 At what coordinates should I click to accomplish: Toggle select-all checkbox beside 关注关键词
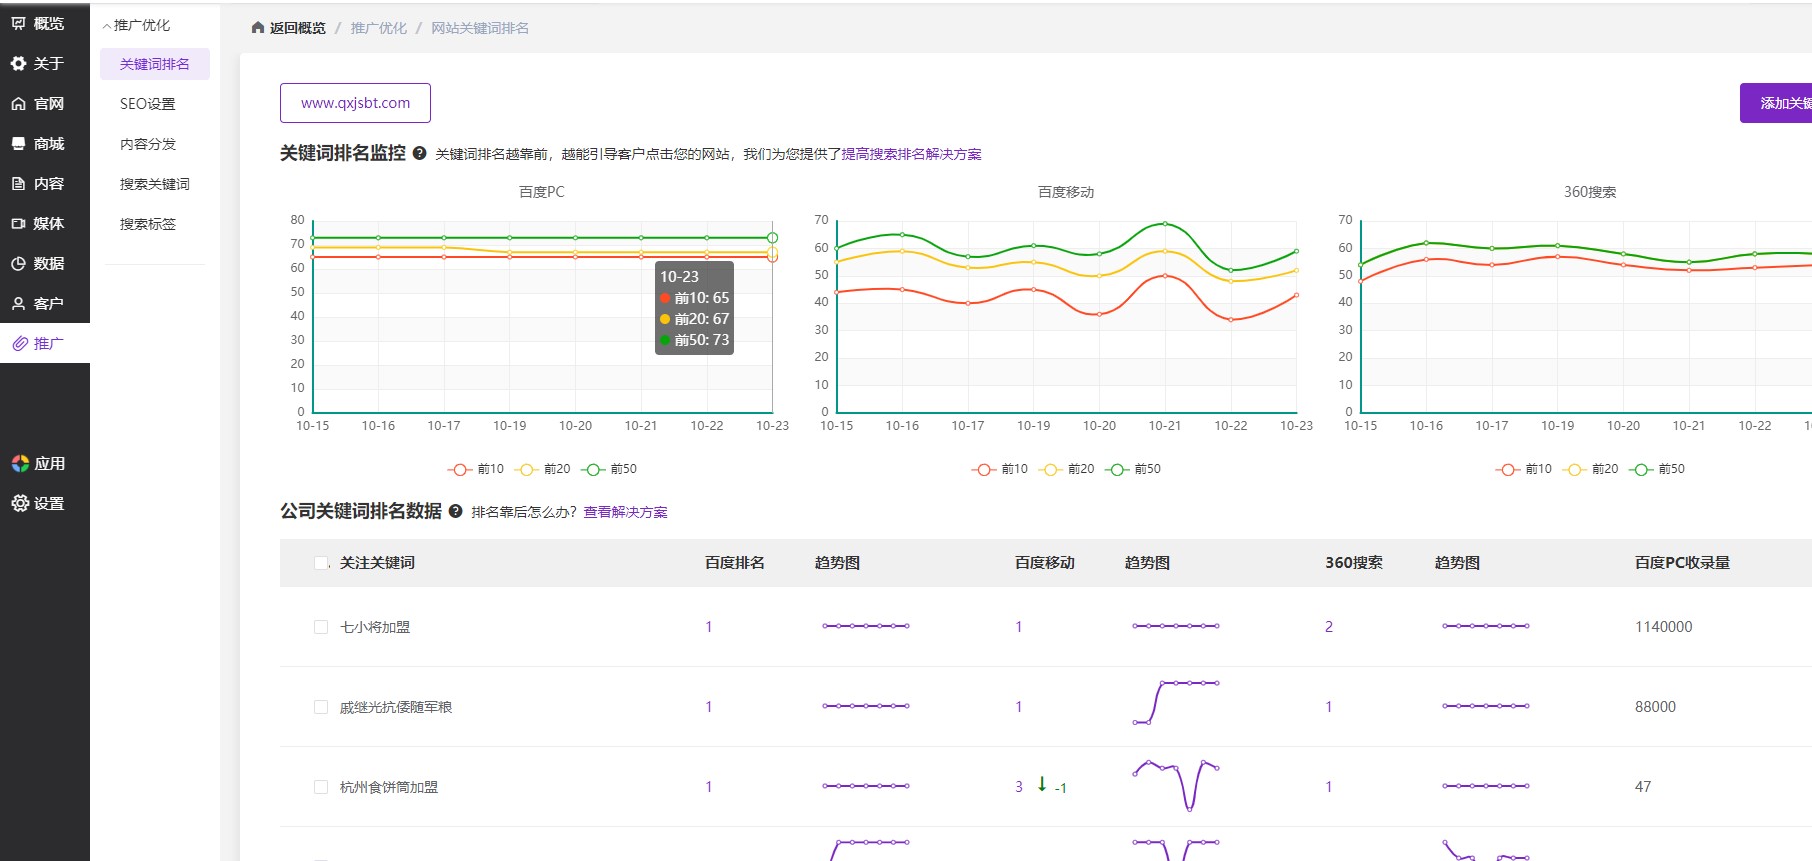[x=321, y=563]
